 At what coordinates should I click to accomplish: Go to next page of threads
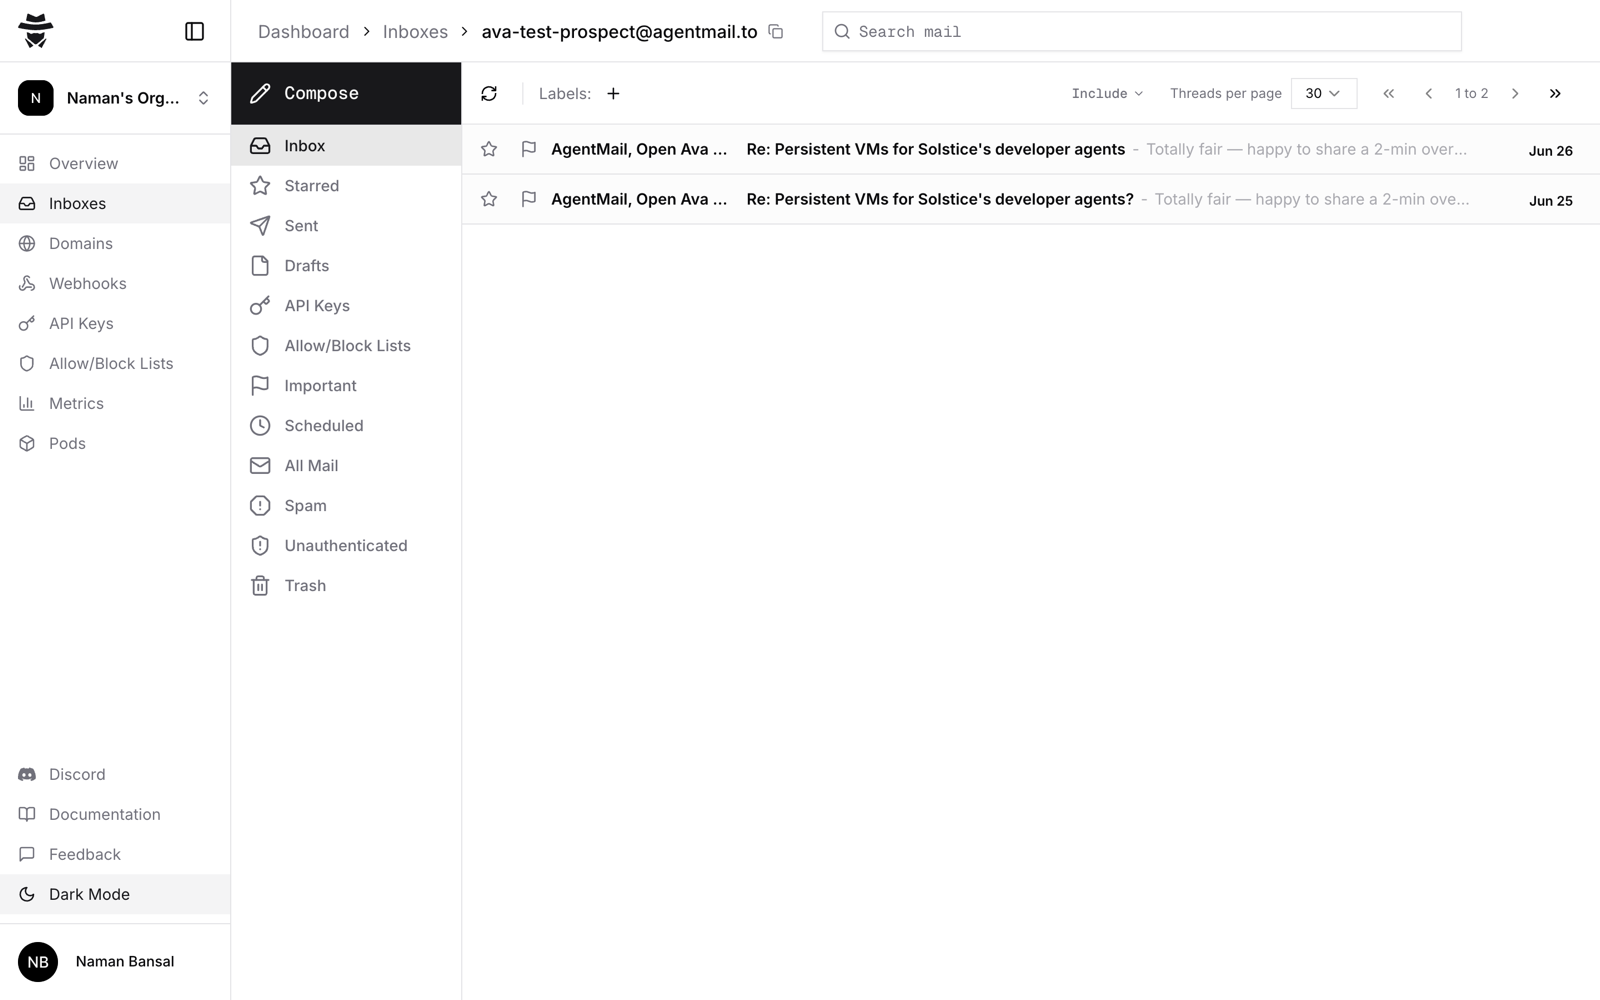(1515, 93)
